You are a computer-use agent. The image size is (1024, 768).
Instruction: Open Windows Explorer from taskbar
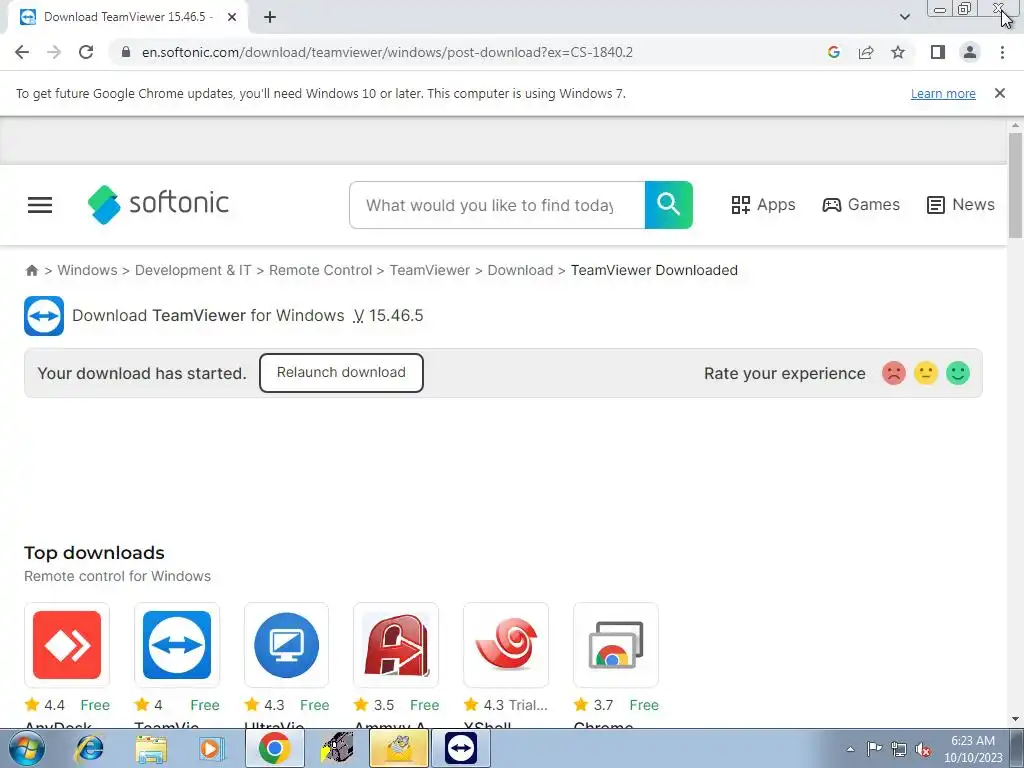151,748
